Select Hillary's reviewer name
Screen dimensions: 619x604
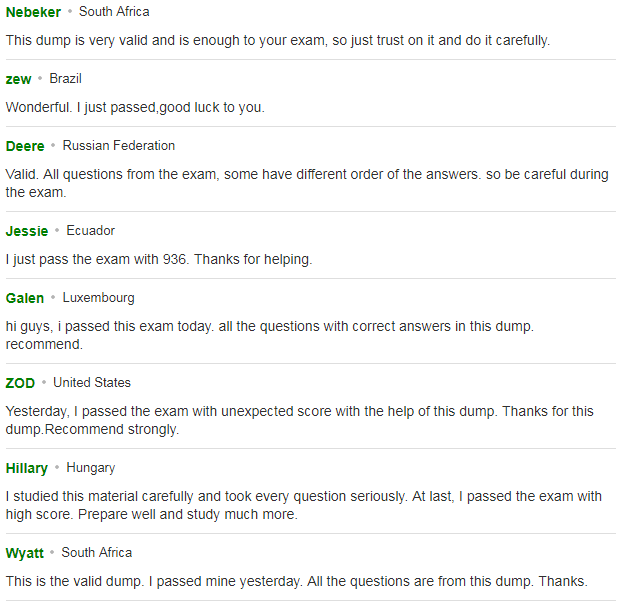pyautogui.click(x=26, y=468)
